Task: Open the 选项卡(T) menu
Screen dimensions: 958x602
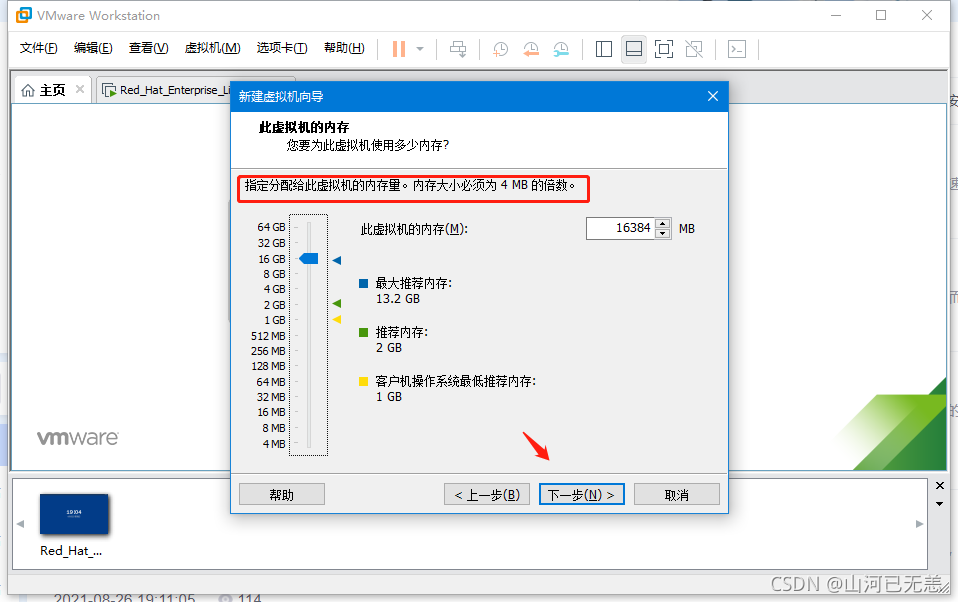Action: tap(282, 48)
